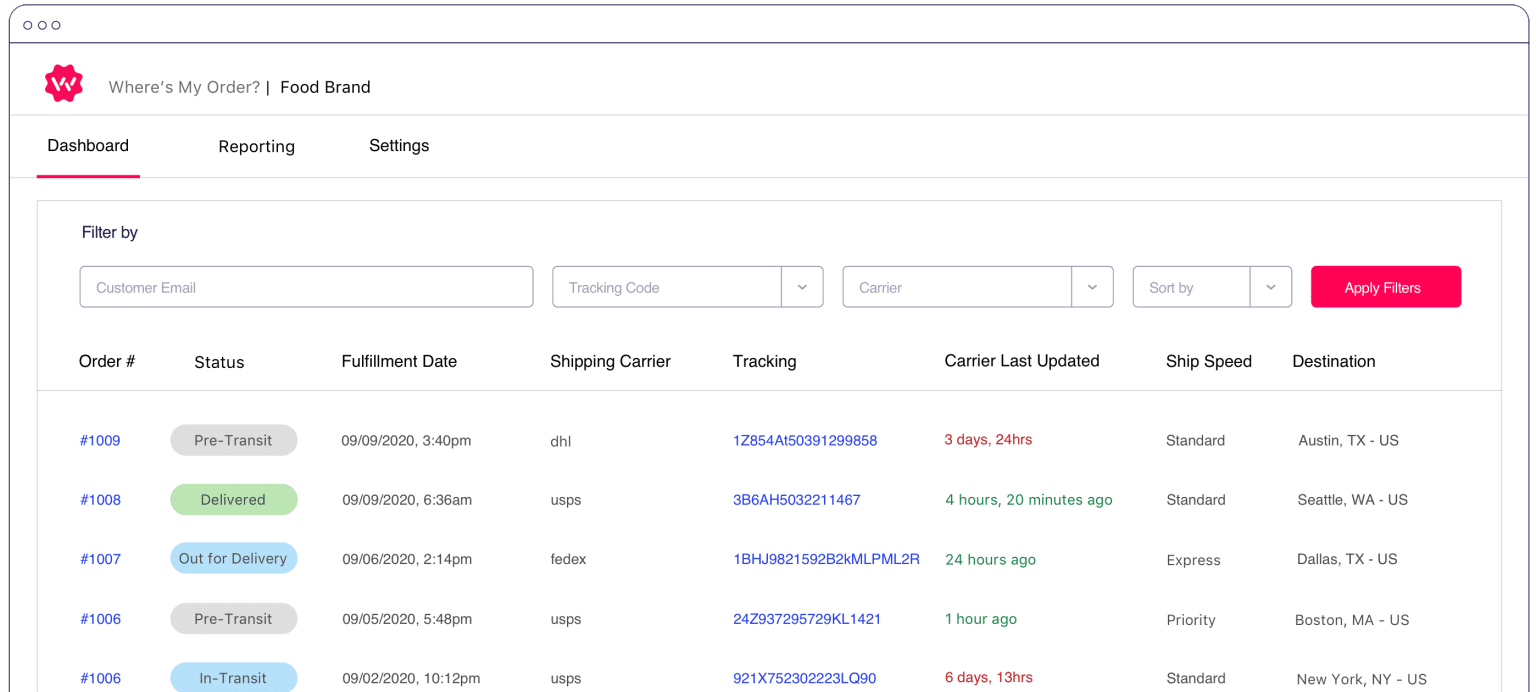
Task: Expand the Tracking Code dropdown arrow
Action: point(802,287)
